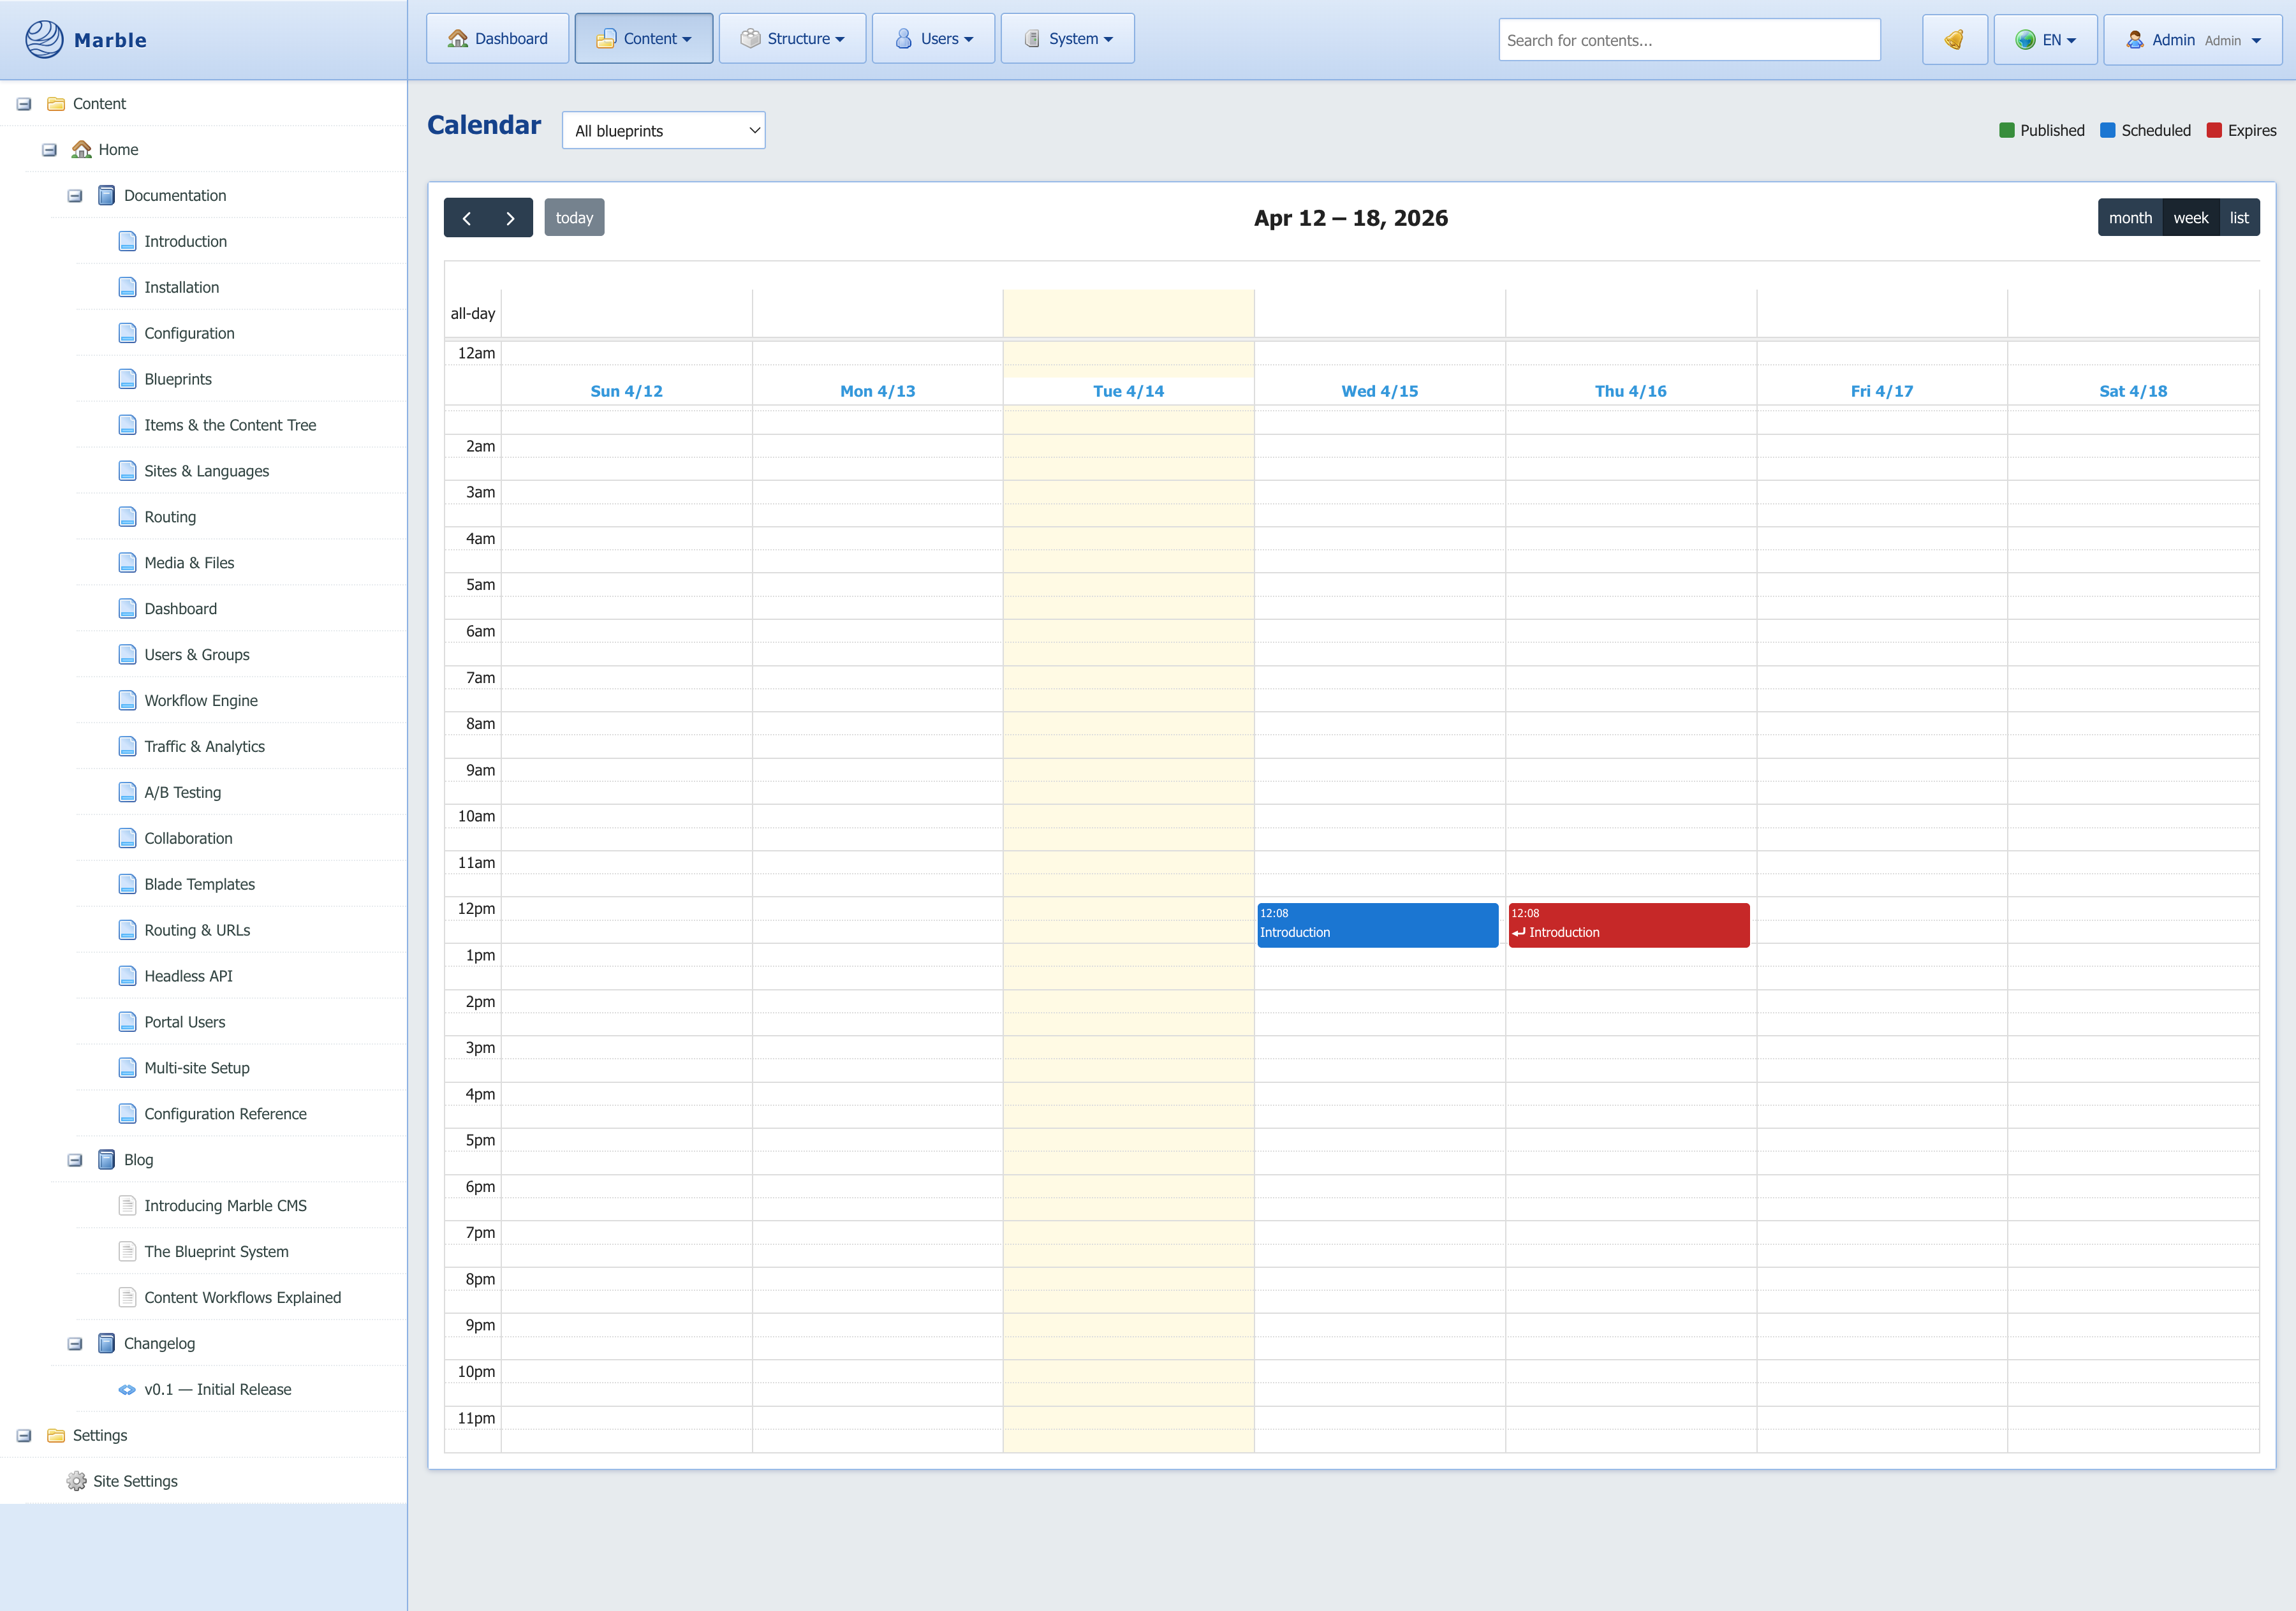Screen dimensions: 2296x1611
Task: Switch calendar to month view
Action: pyautogui.click(x=2130, y=218)
